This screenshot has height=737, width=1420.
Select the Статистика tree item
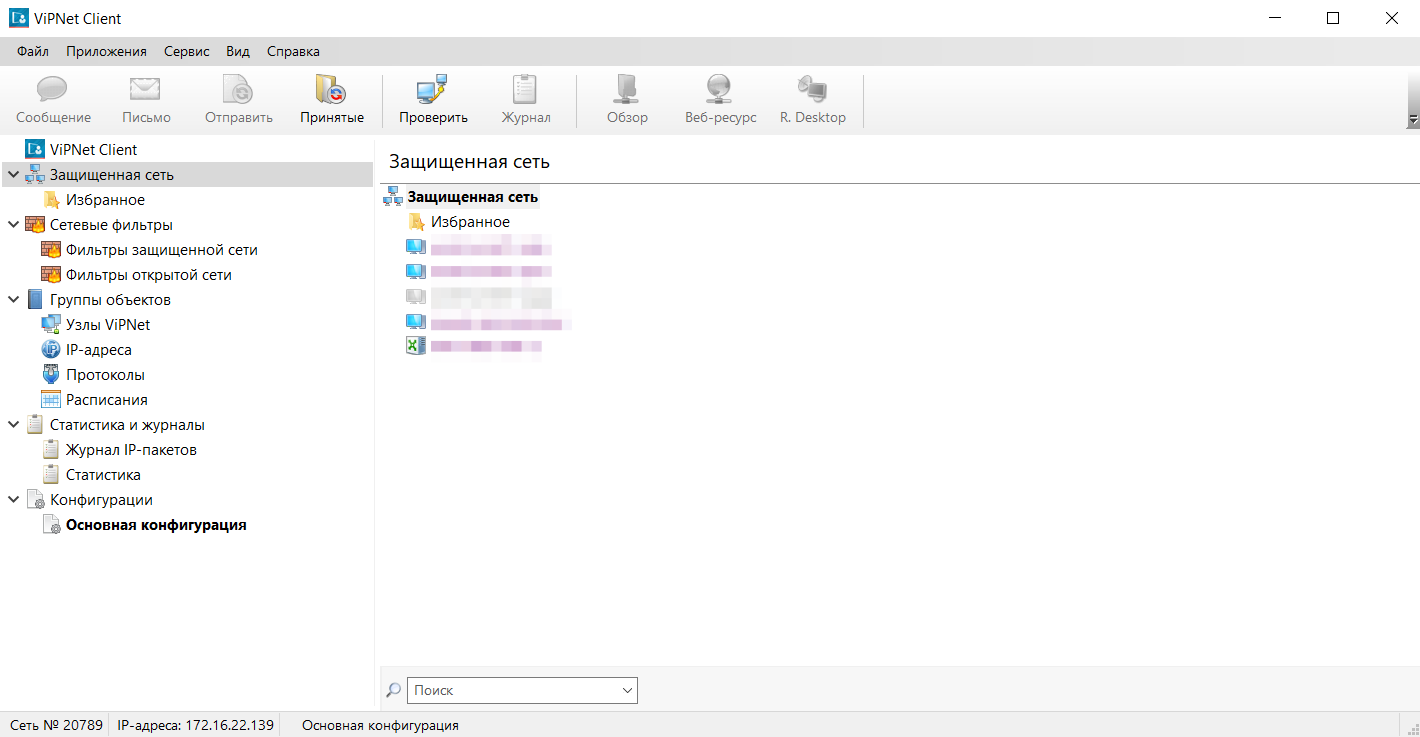click(102, 475)
